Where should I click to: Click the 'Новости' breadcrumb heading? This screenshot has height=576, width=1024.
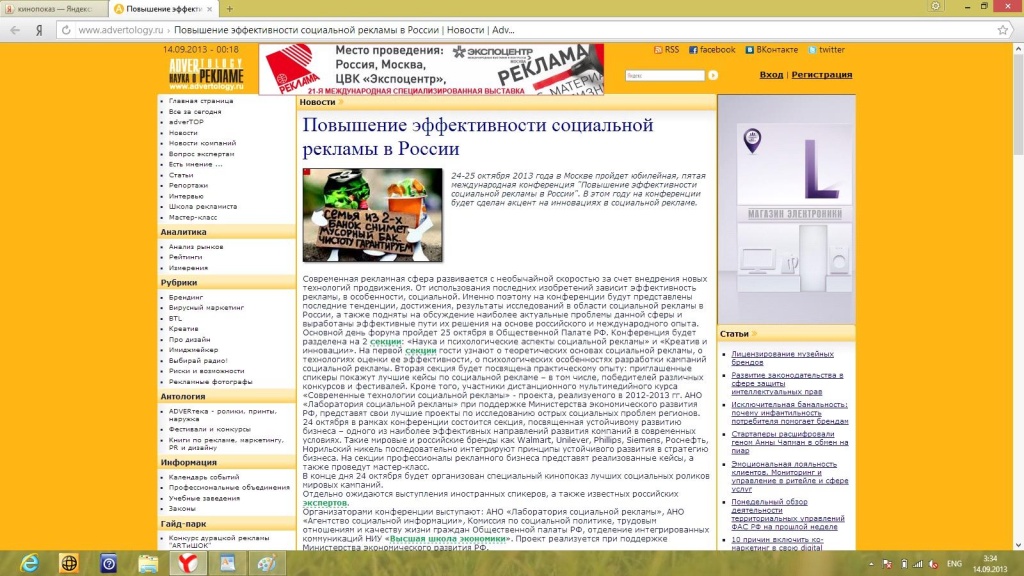[317, 102]
